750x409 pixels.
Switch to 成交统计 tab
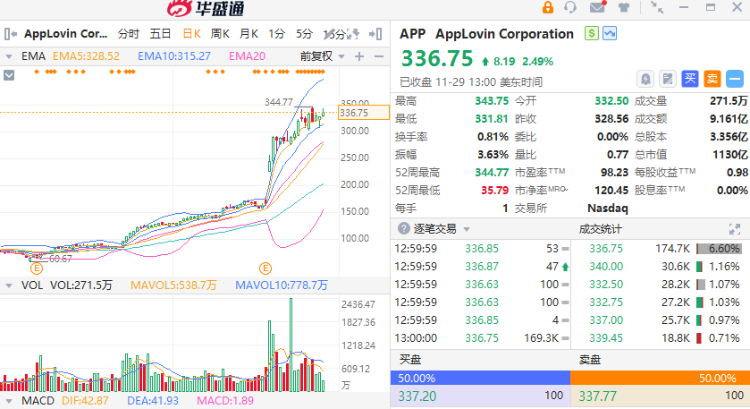pyautogui.click(x=600, y=229)
